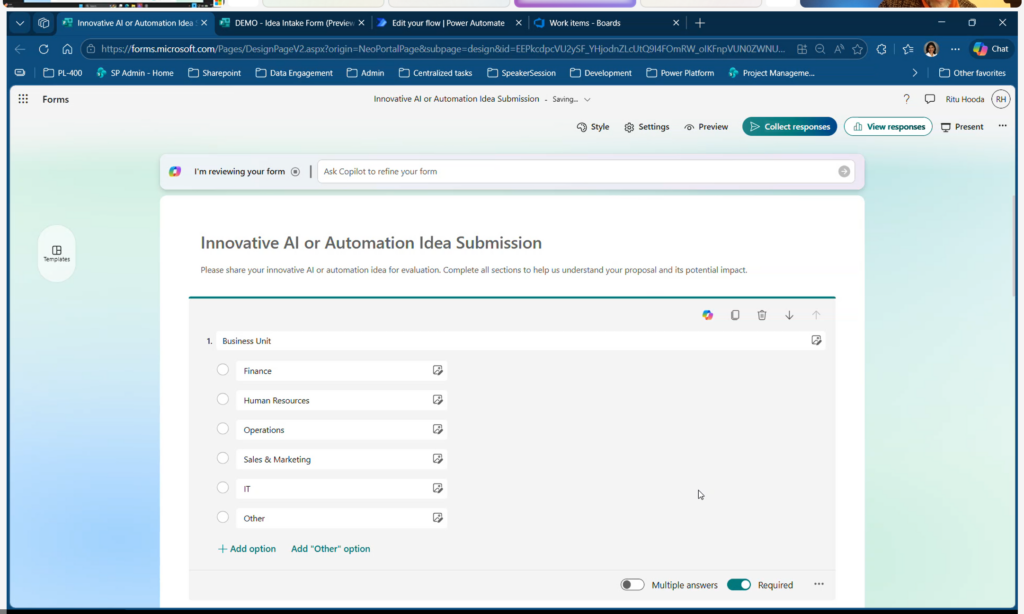
Task: Click the Help question mark icon
Action: coord(906,99)
